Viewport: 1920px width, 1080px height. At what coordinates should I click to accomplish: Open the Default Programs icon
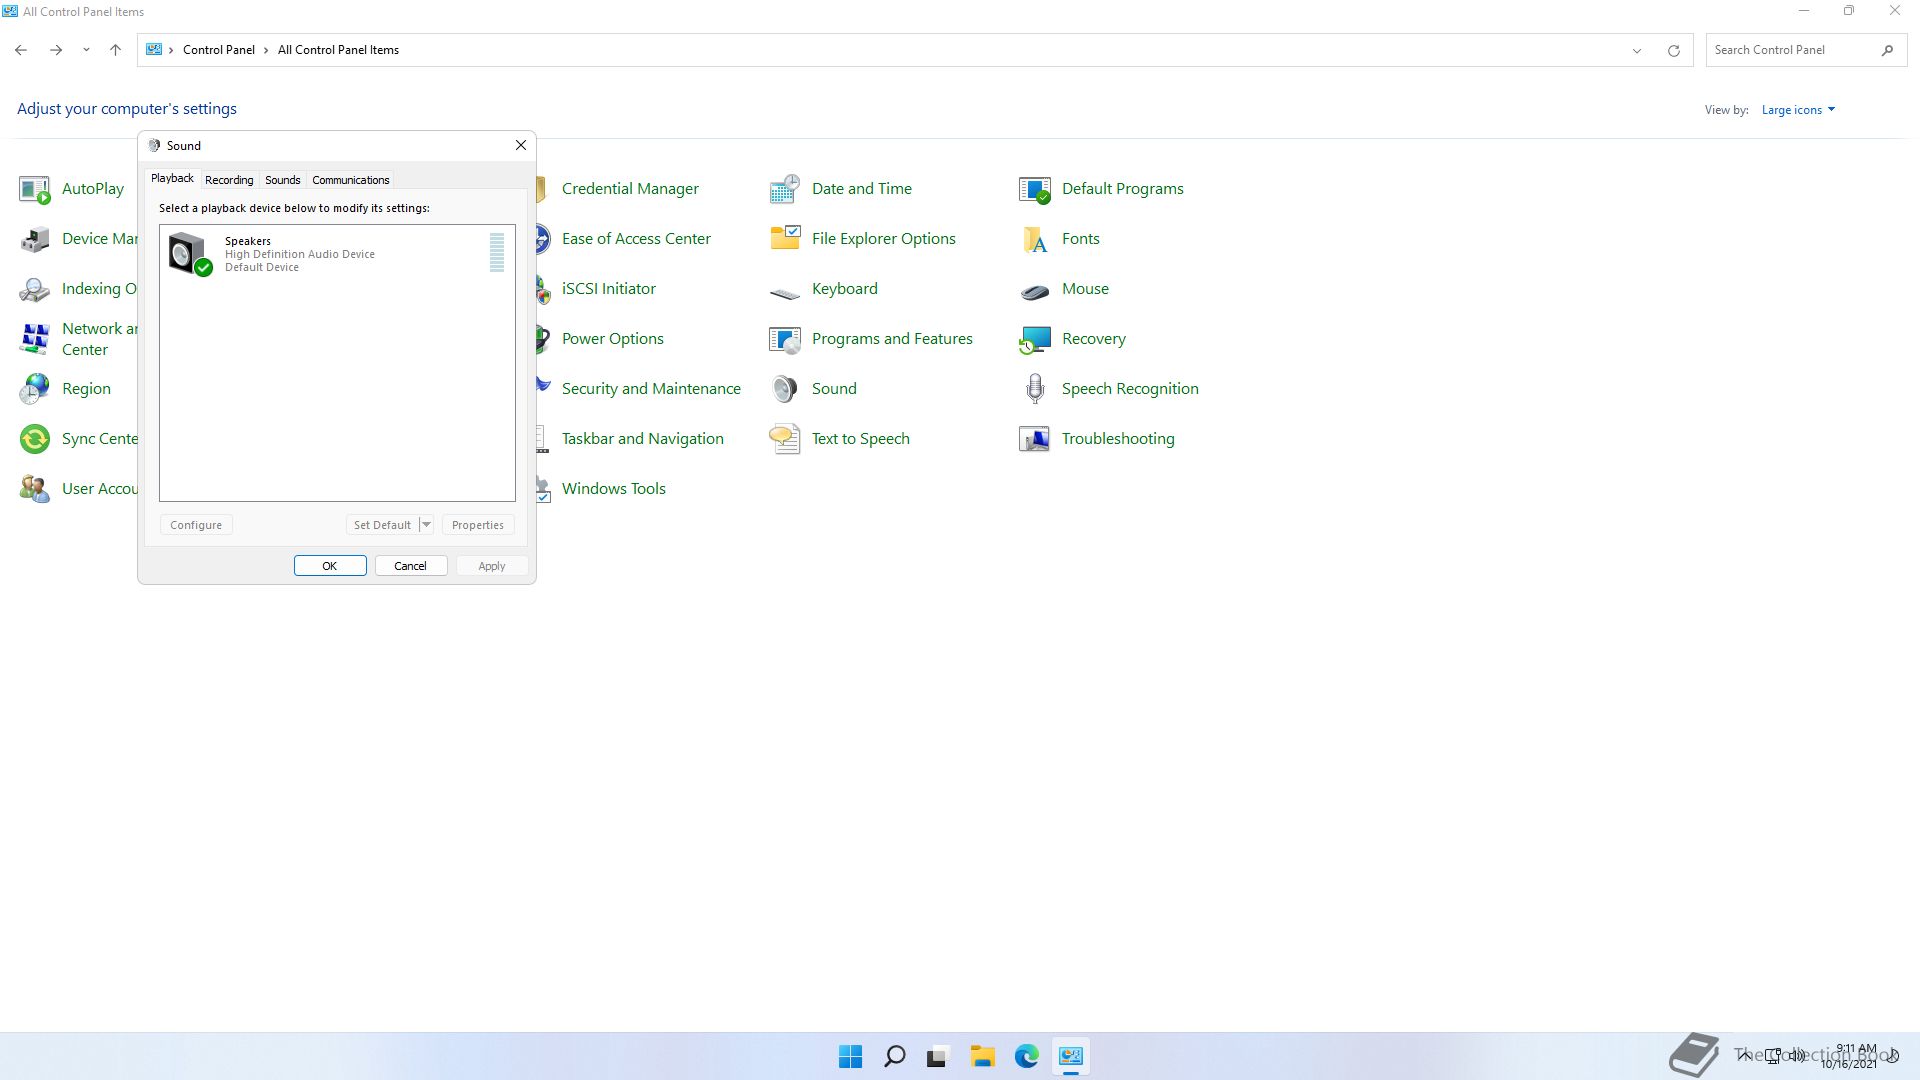coord(1034,189)
